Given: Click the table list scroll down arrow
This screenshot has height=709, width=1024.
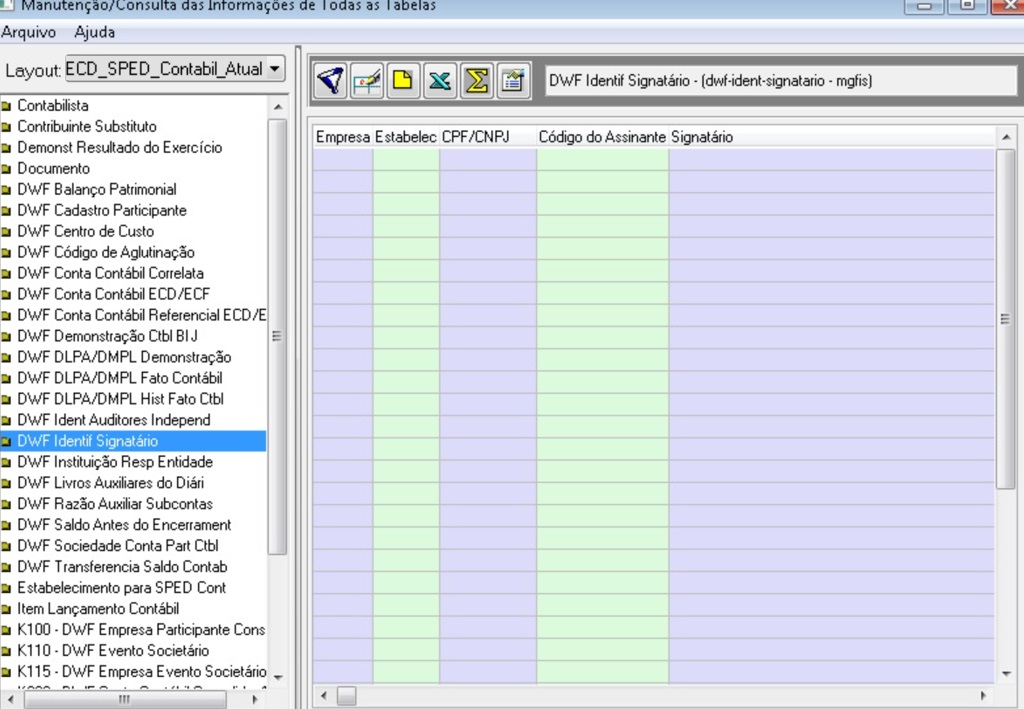Looking at the screenshot, I should pyautogui.click(x=278, y=677).
